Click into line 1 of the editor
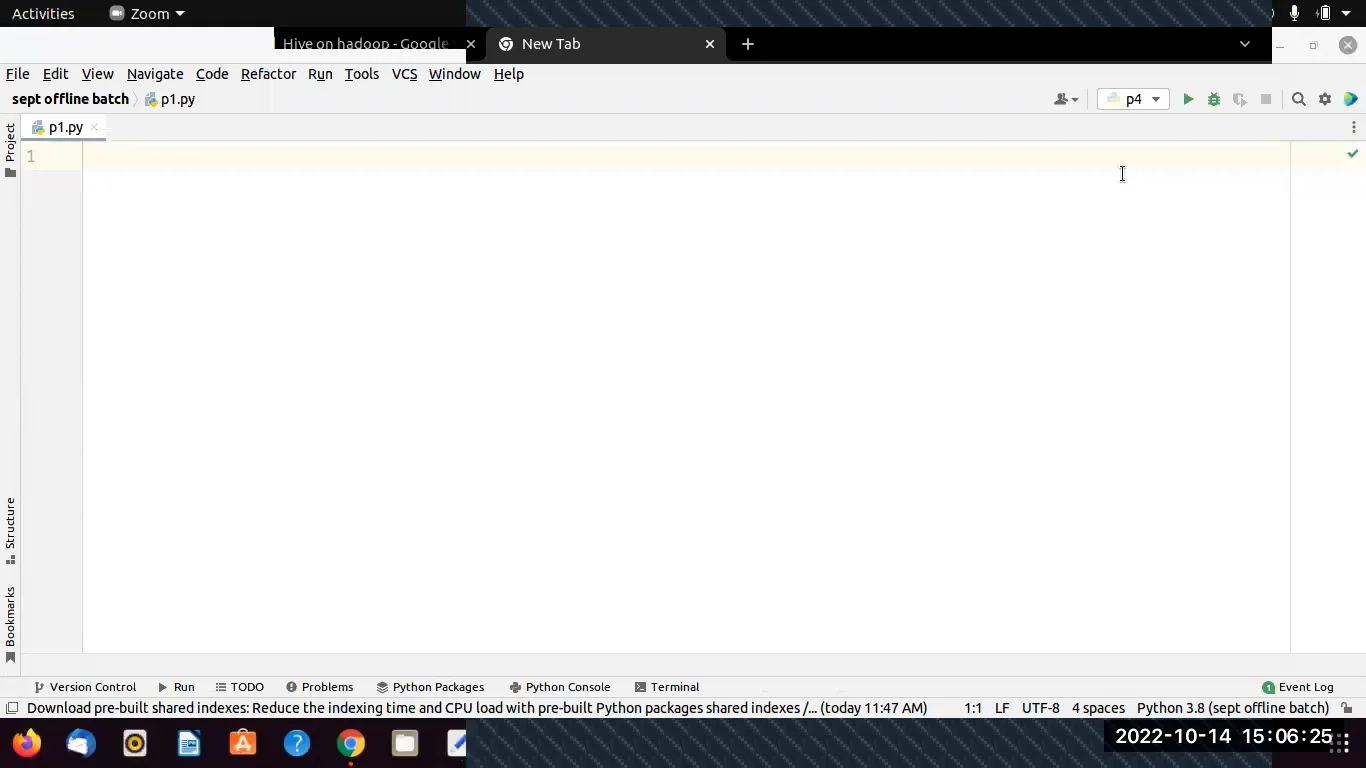Screen dimensions: 1366x768 686,156
